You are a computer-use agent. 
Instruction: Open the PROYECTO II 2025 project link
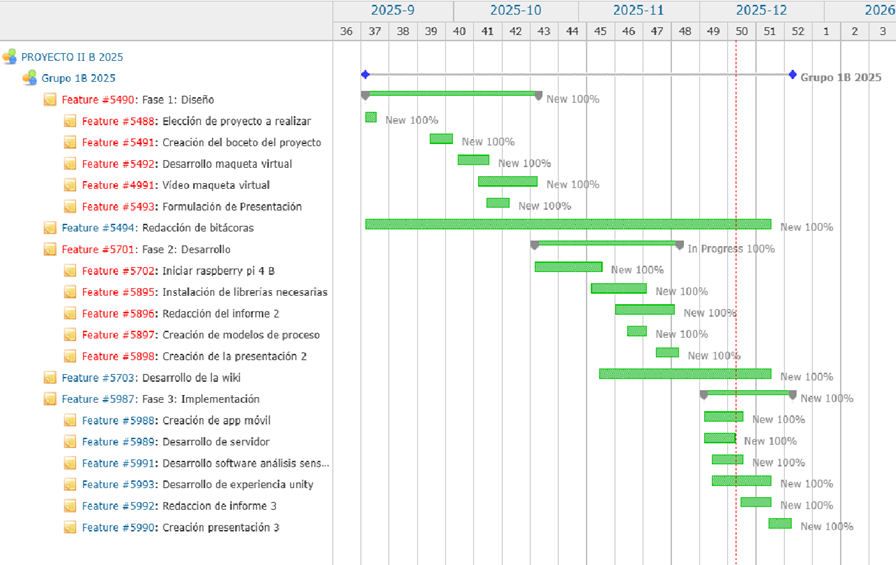[72, 57]
